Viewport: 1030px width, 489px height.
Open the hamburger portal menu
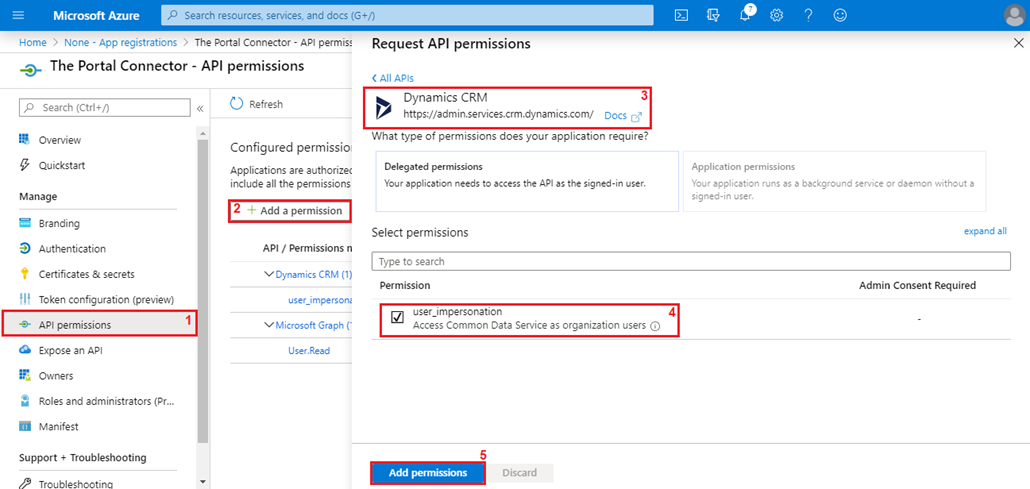point(18,15)
